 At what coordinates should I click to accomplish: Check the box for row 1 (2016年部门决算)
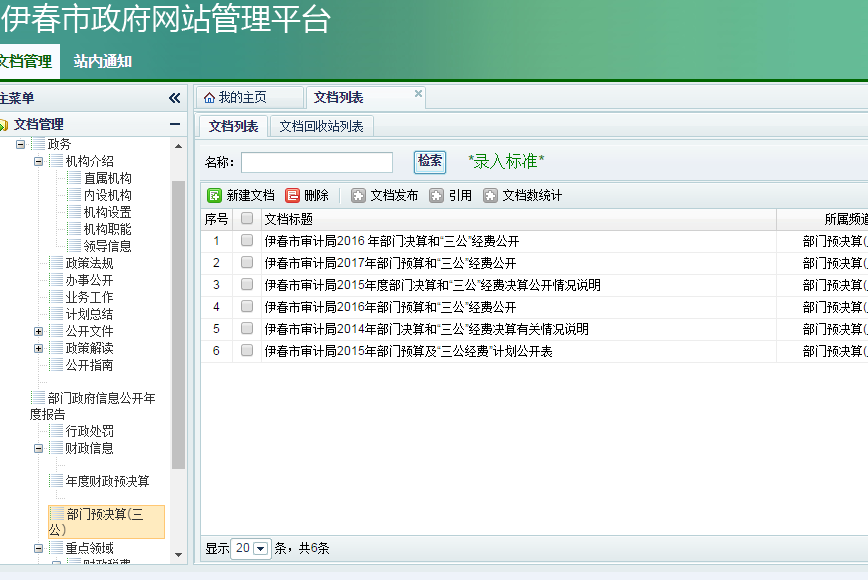(x=247, y=240)
